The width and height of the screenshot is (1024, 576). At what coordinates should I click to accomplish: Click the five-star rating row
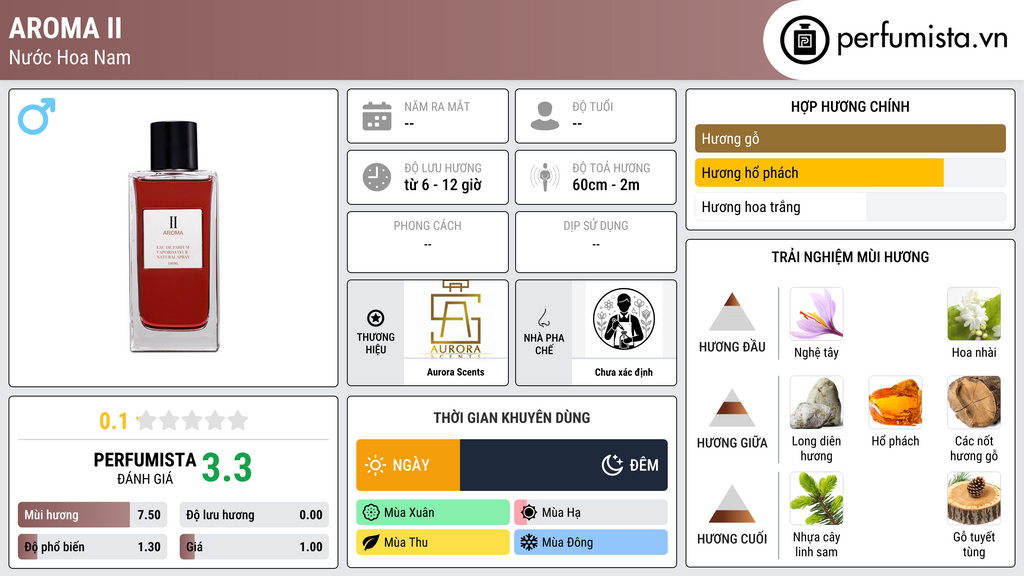pyautogui.click(x=193, y=420)
